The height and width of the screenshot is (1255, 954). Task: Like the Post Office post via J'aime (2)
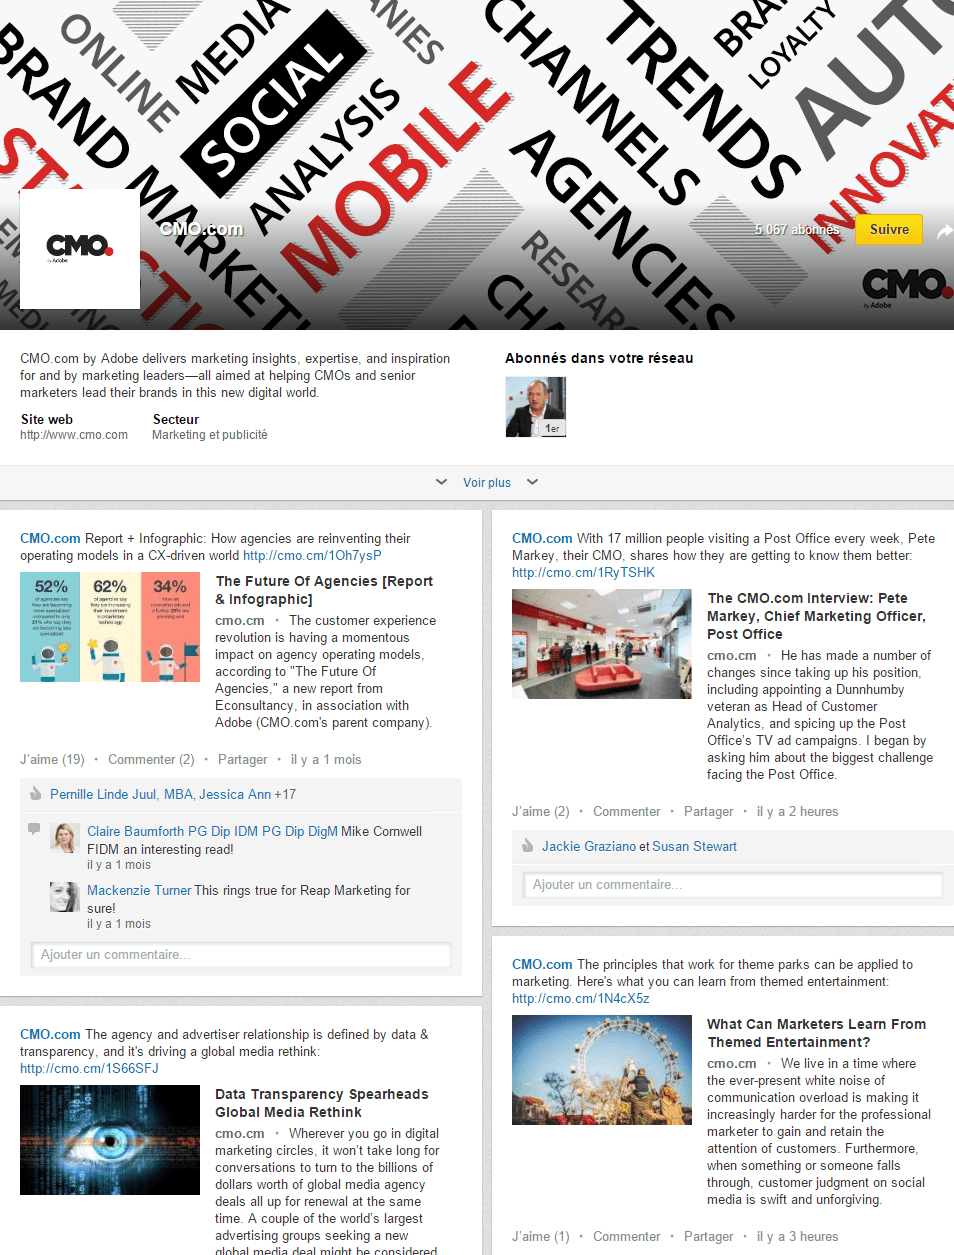[540, 812]
